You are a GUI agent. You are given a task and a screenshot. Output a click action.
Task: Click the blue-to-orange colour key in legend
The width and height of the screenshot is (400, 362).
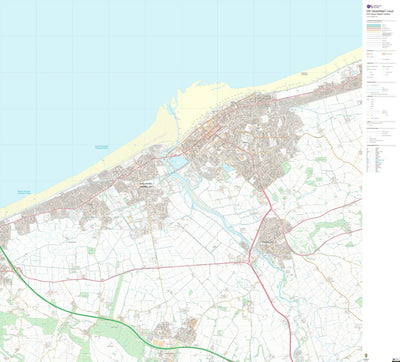coord(373,29)
